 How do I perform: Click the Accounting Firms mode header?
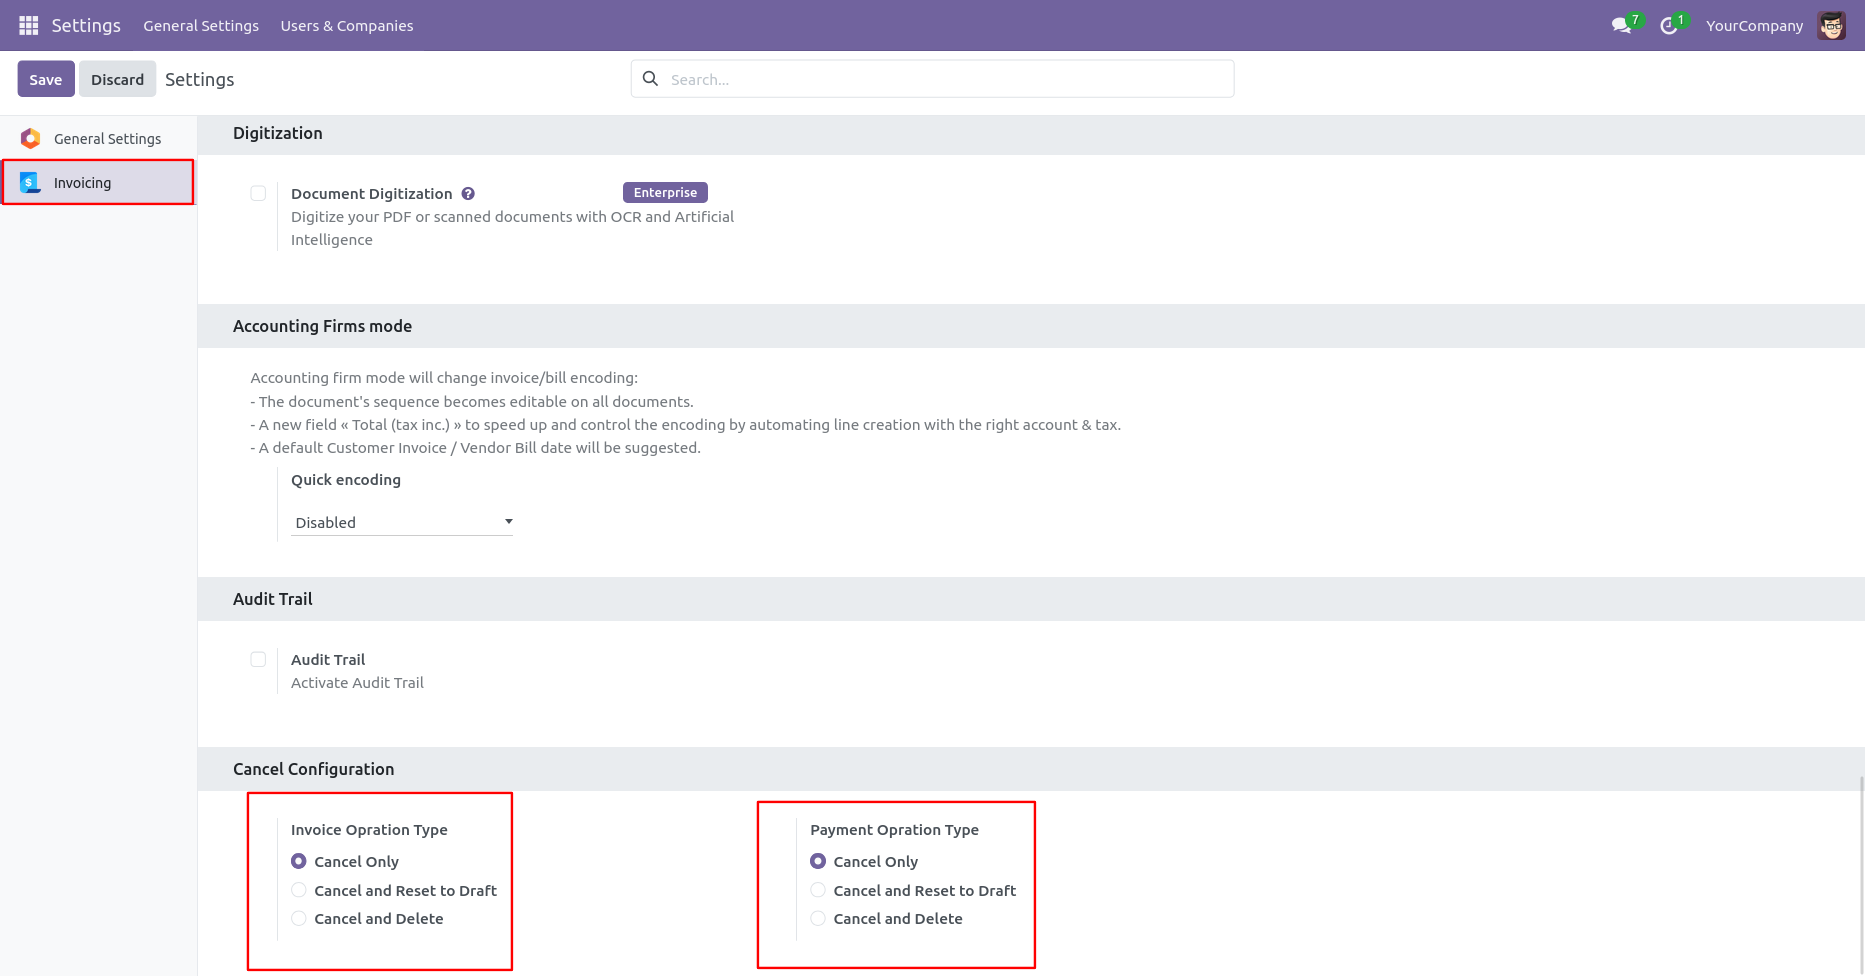[x=322, y=326]
